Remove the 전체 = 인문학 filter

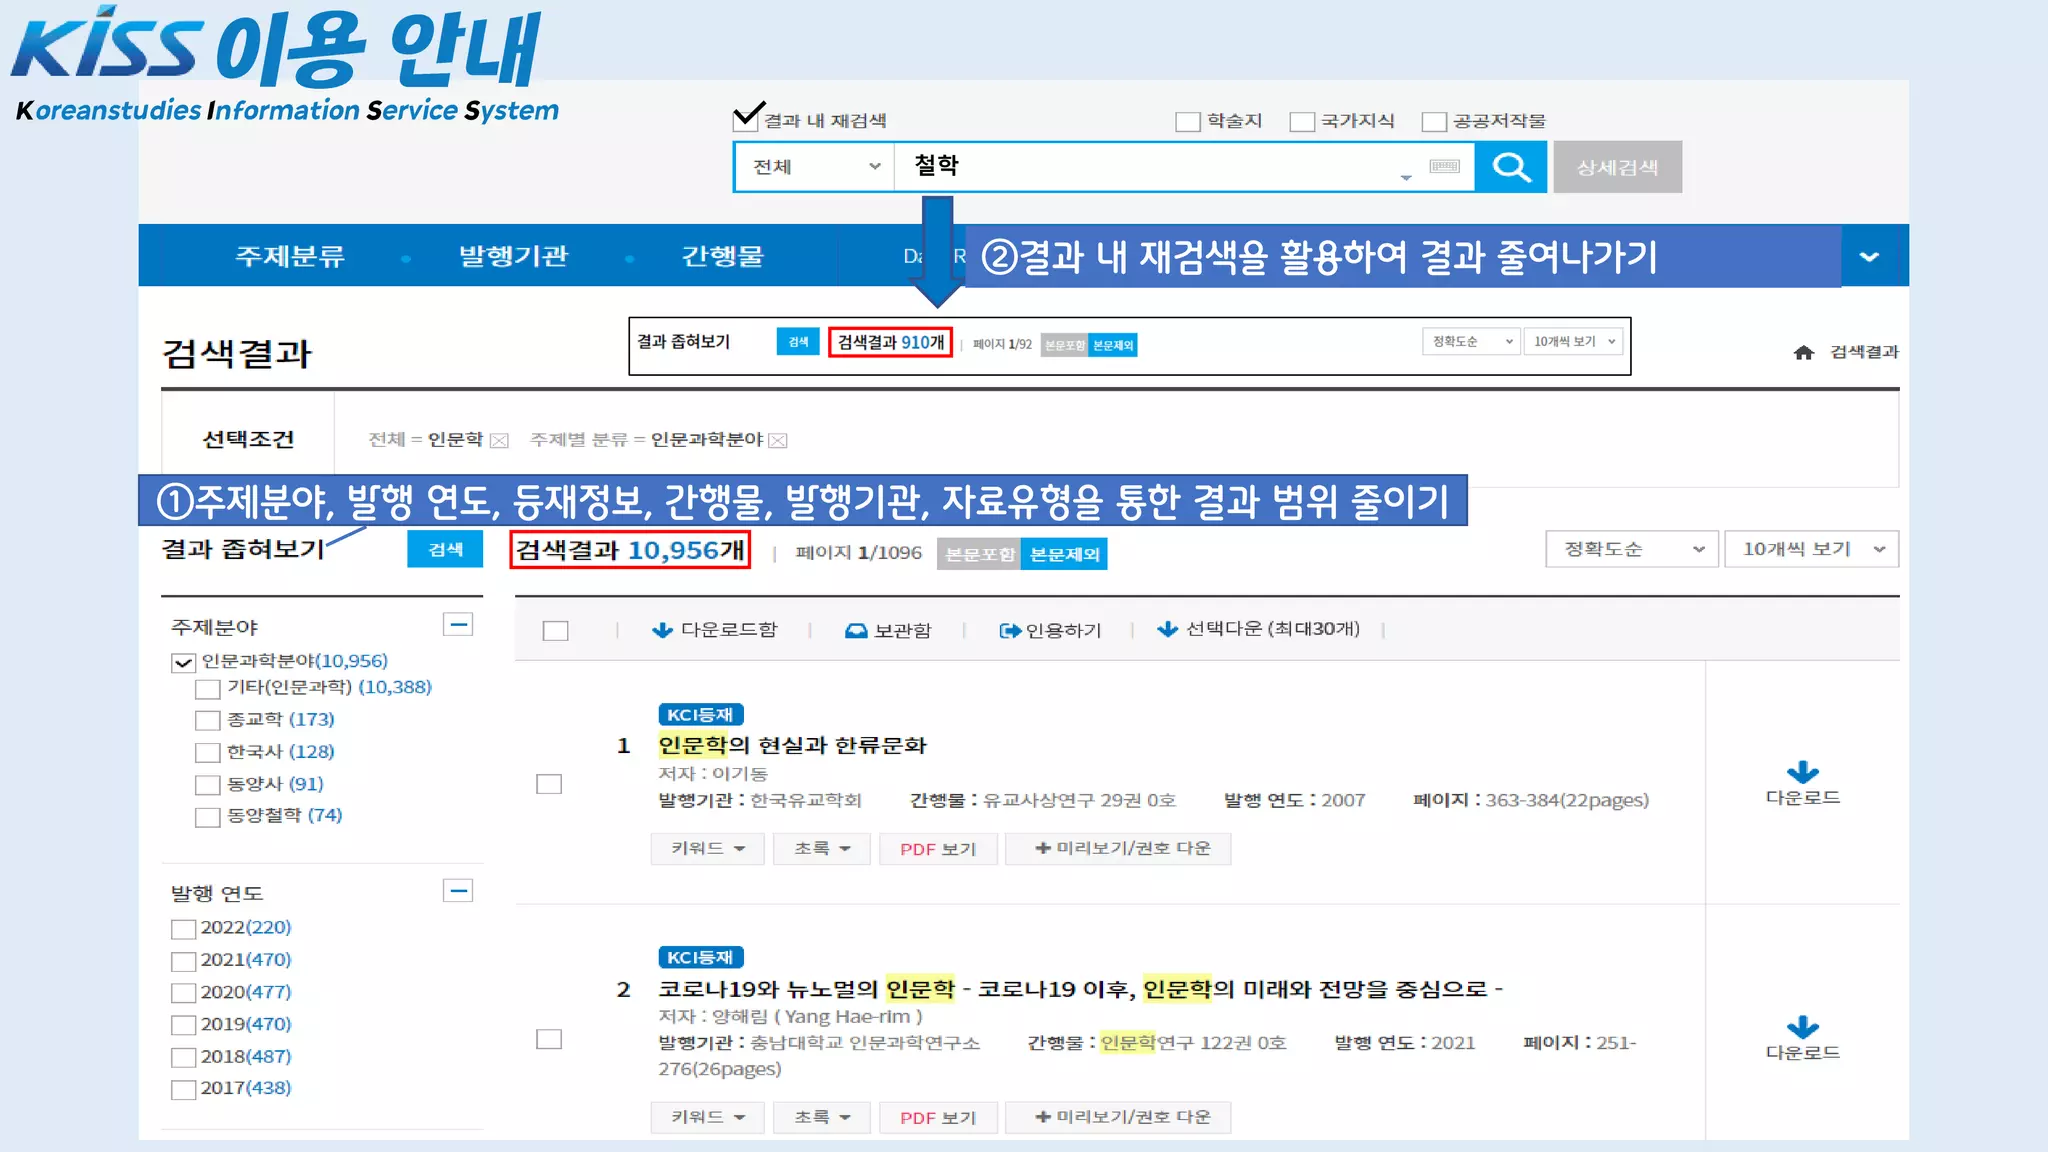click(499, 441)
